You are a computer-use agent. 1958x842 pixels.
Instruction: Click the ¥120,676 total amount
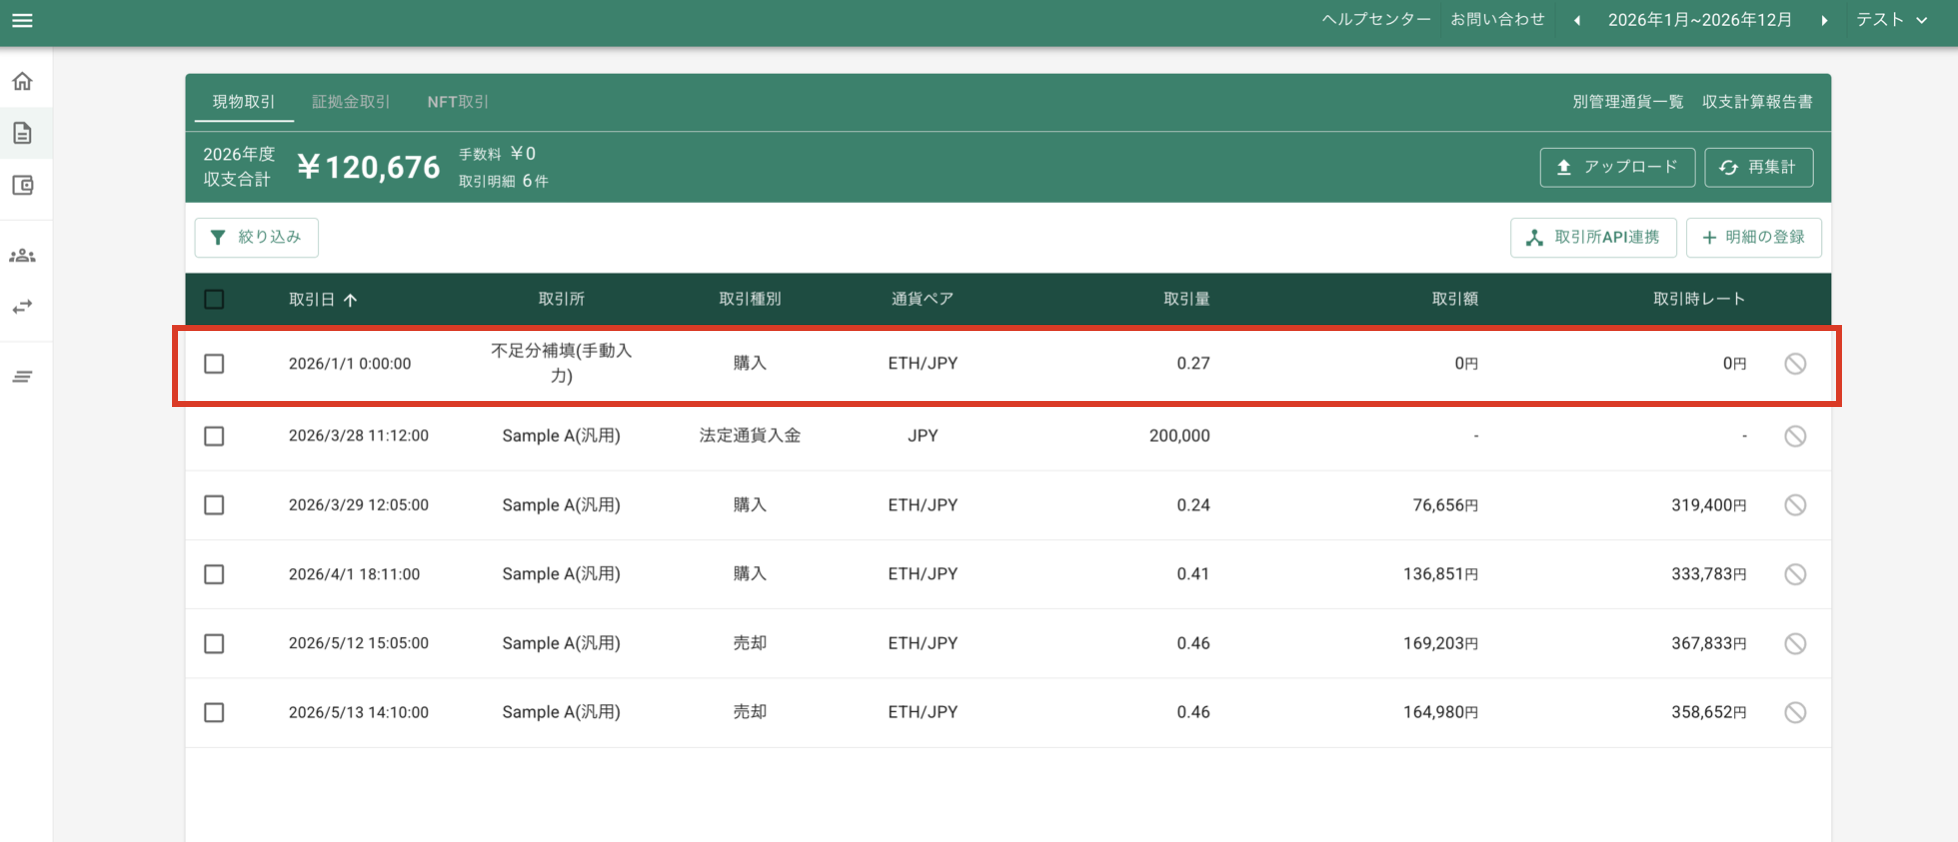pyautogui.click(x=368, y=167)
